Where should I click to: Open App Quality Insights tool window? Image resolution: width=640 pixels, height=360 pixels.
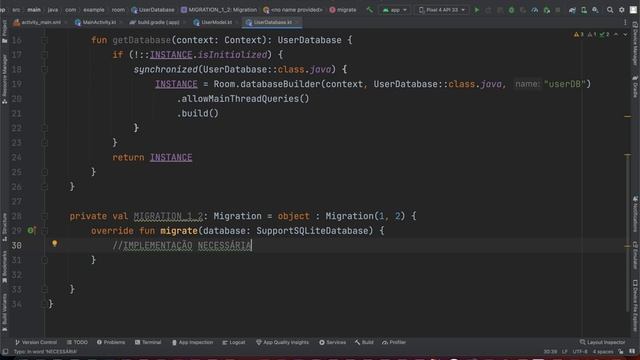tap(282, 342)
